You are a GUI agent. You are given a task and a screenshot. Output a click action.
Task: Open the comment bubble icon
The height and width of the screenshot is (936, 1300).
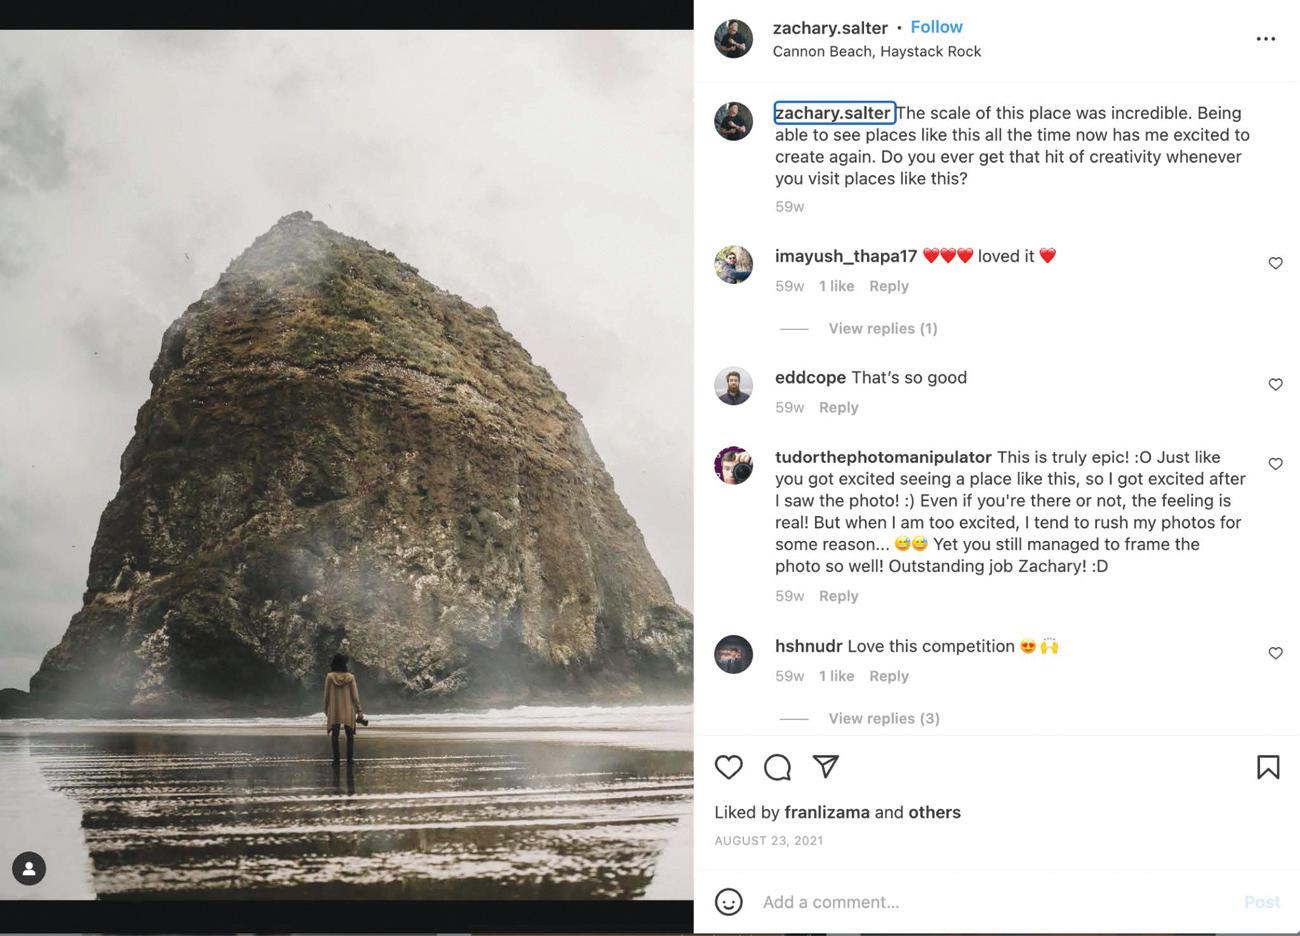point(777,767)
